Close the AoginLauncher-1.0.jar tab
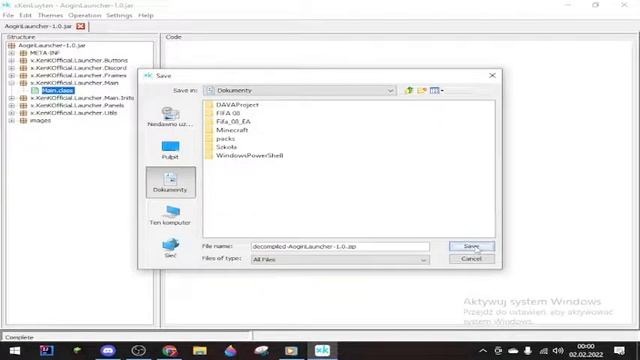The width and height of the screenshot is (640, 360). [80, 26]
